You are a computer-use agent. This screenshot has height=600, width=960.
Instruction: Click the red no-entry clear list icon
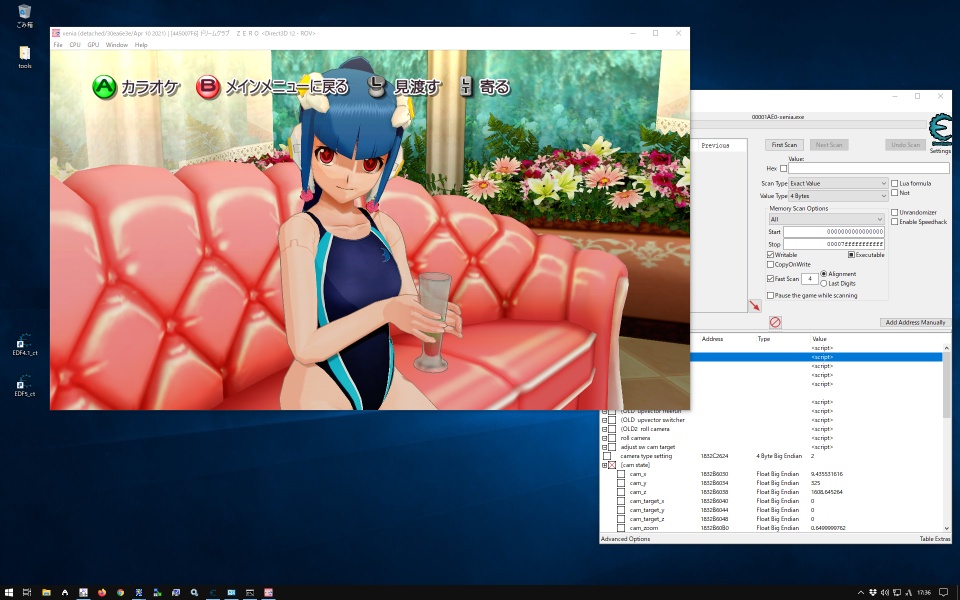[775, 322]
